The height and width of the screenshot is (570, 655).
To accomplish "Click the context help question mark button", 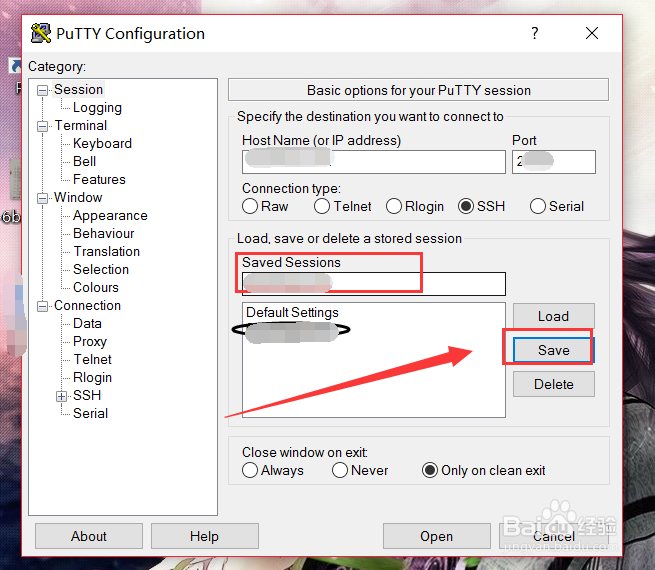I will (x=535, y=33).
